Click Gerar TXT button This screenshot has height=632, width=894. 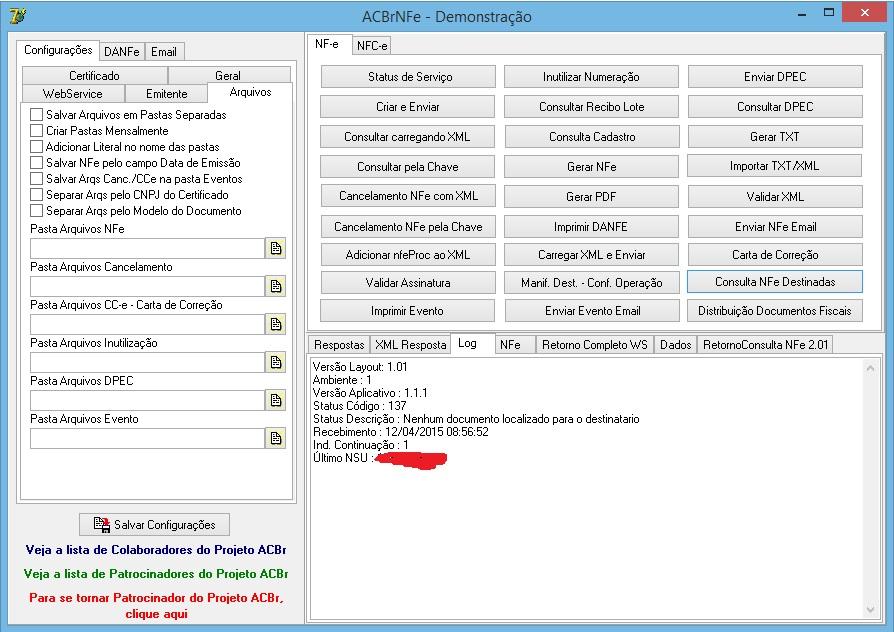pyautogui.click(x=775, y=137)
